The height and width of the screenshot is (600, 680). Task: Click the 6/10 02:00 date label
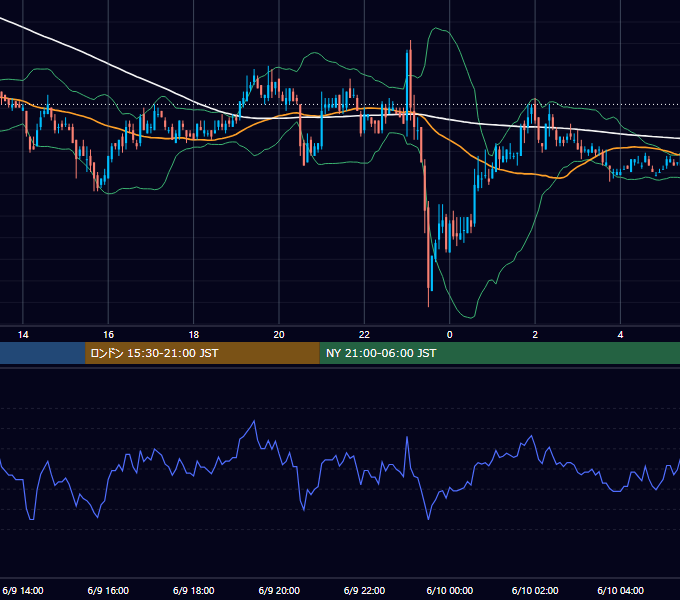(535, 591)
